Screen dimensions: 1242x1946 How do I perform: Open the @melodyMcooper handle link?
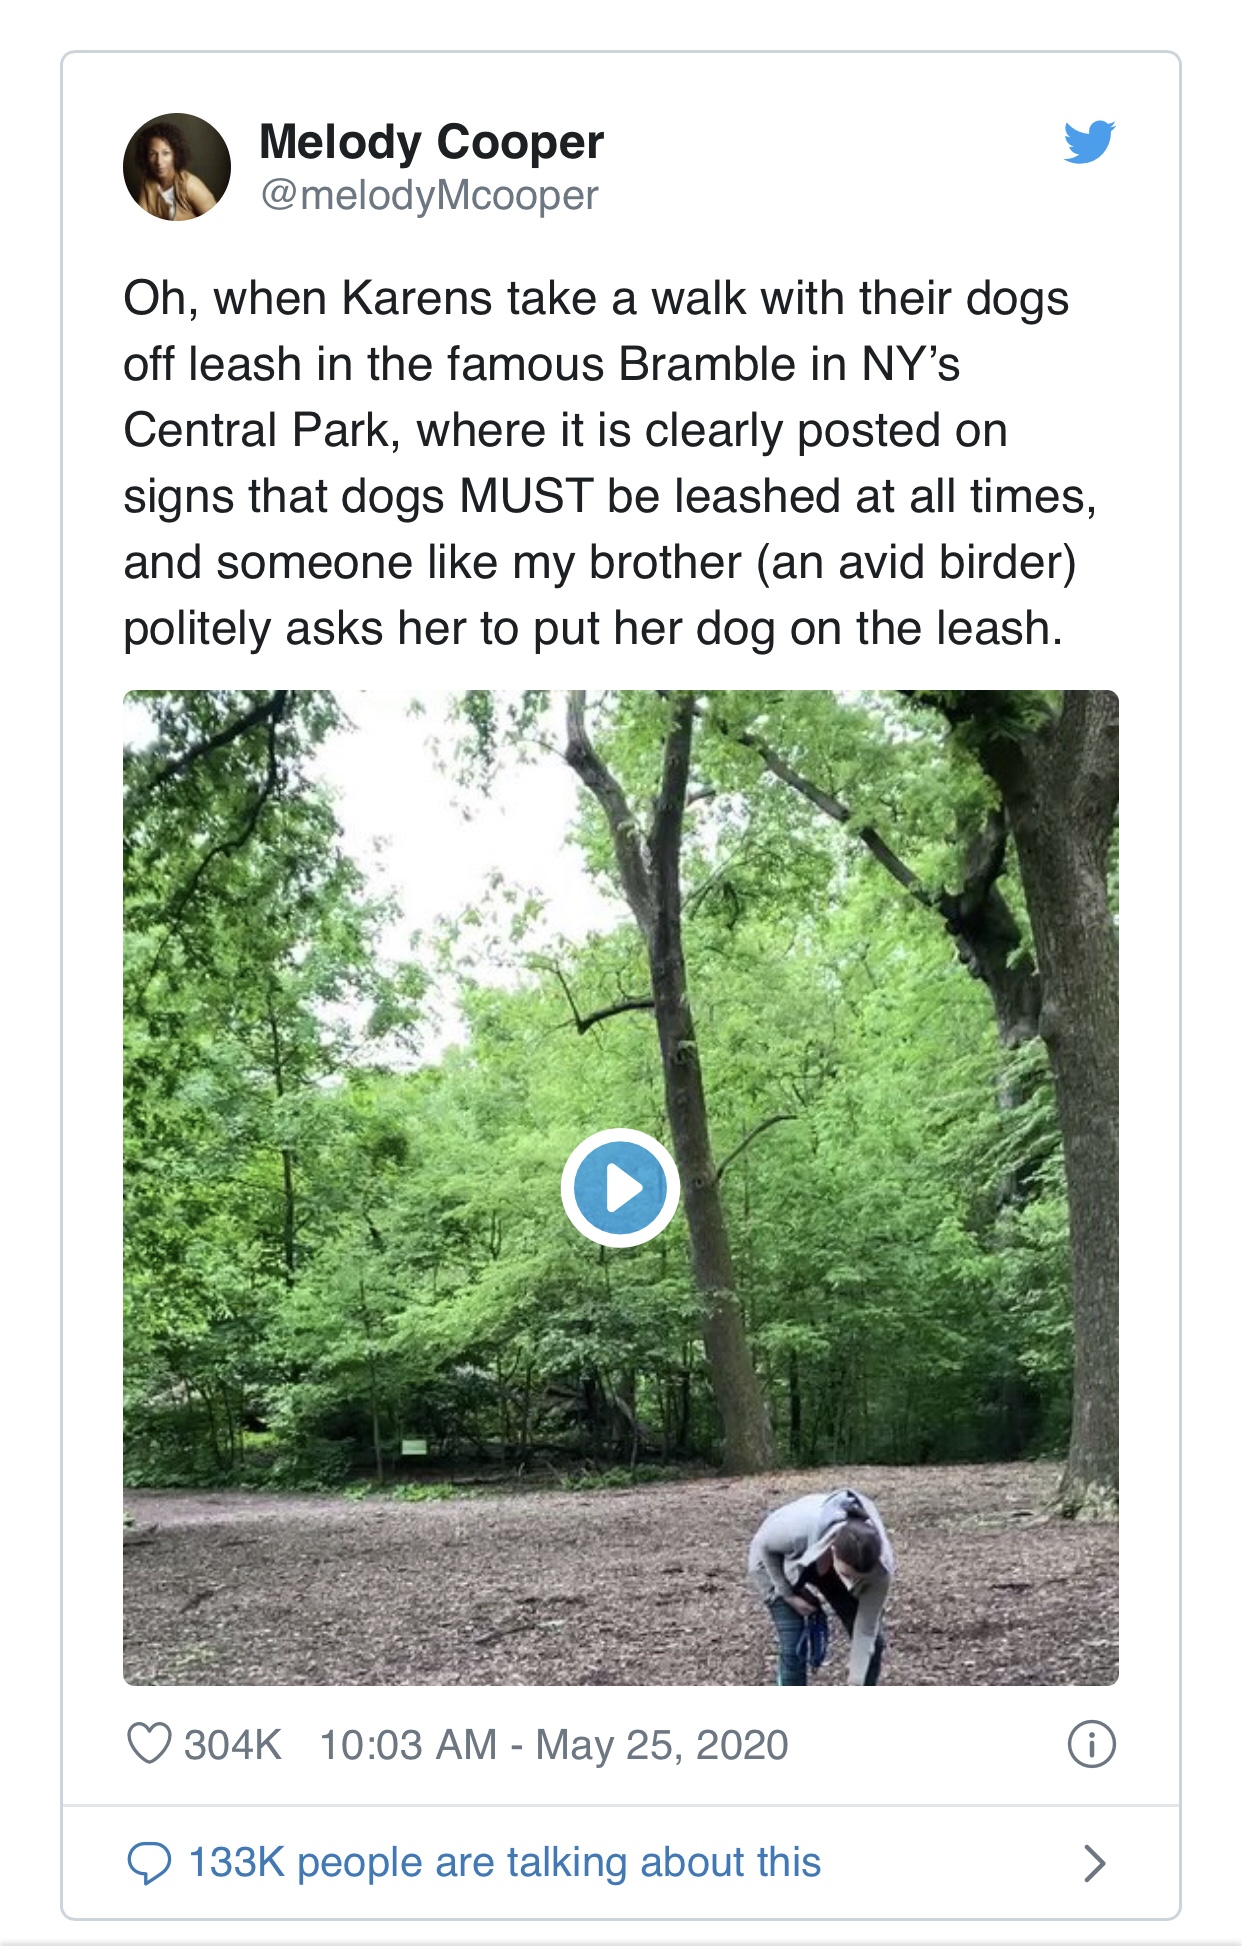pyautogui.click(x=429, y=195)
